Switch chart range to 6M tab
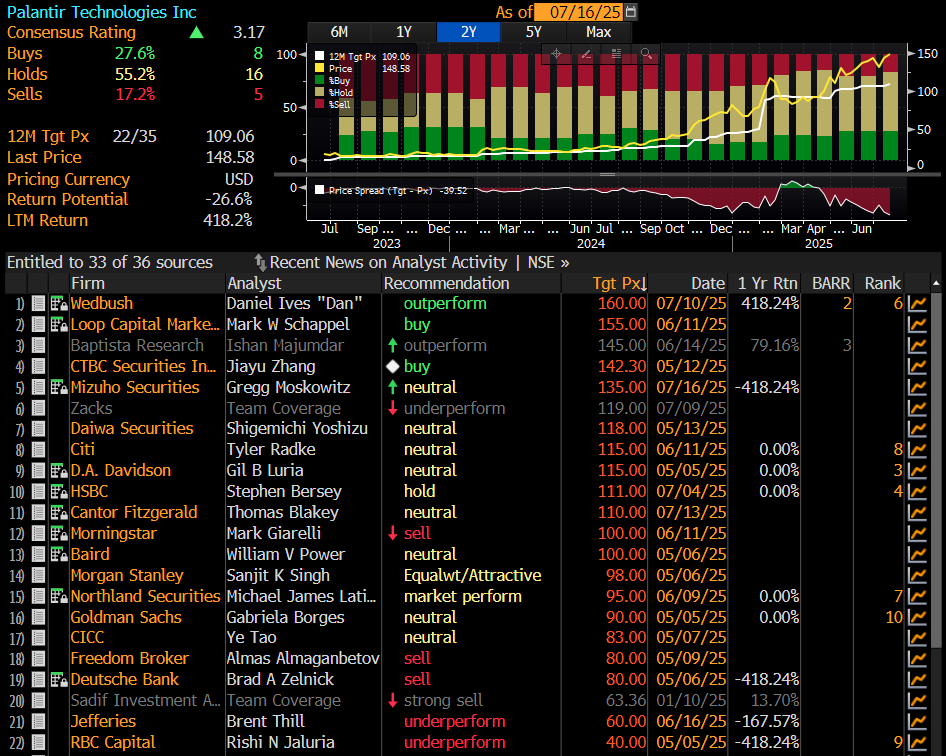Image resolution: width=946 pixels, height=756 pixels. pos(339,32)
